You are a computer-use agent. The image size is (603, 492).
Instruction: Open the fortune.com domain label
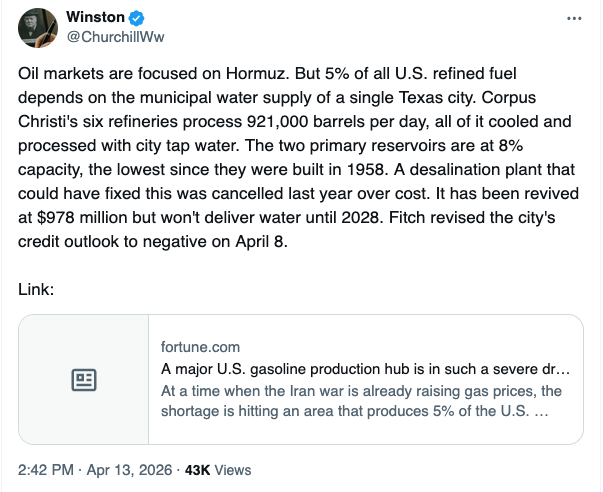[196, 346]
